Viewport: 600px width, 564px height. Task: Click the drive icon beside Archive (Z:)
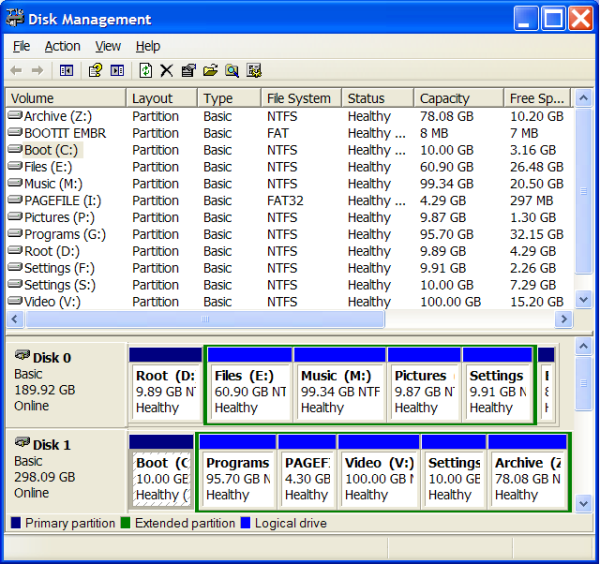click(x=15, y=115)
